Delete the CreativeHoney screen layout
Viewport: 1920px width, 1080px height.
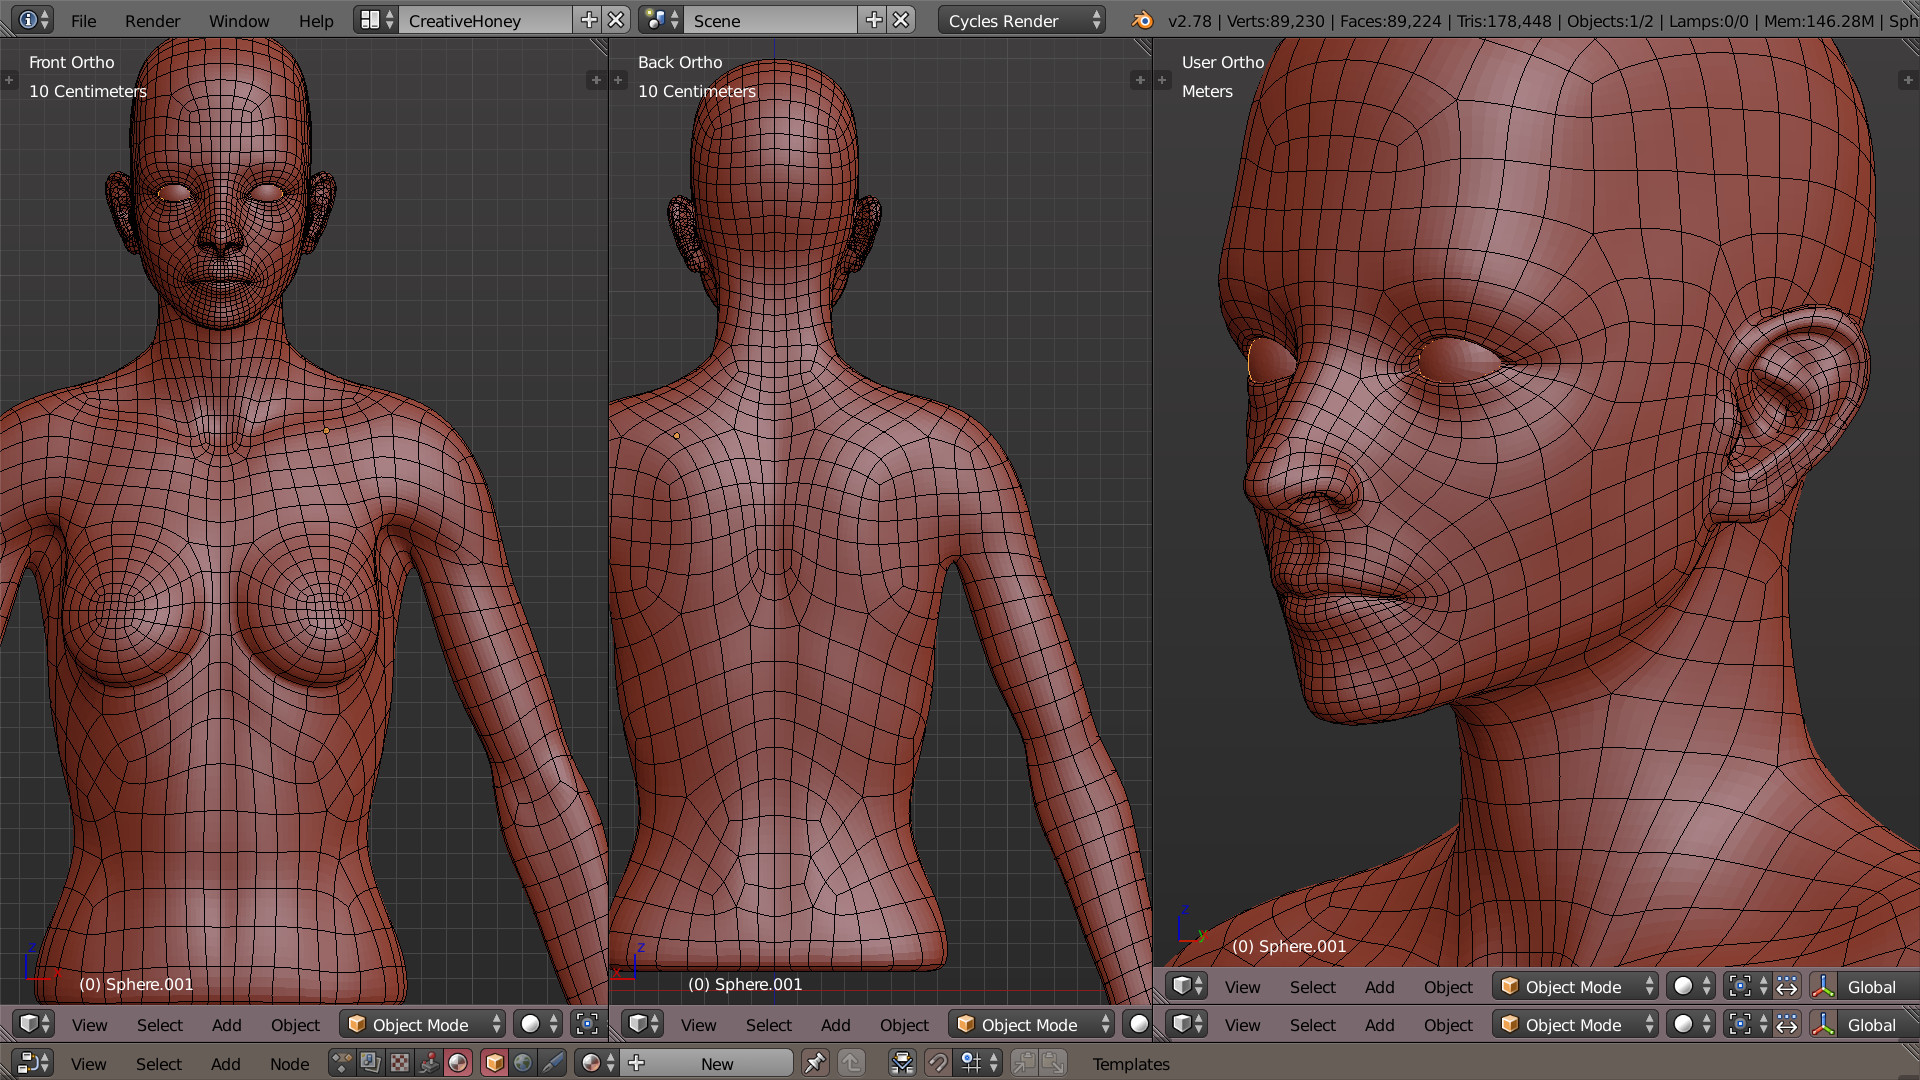point(616,20)
